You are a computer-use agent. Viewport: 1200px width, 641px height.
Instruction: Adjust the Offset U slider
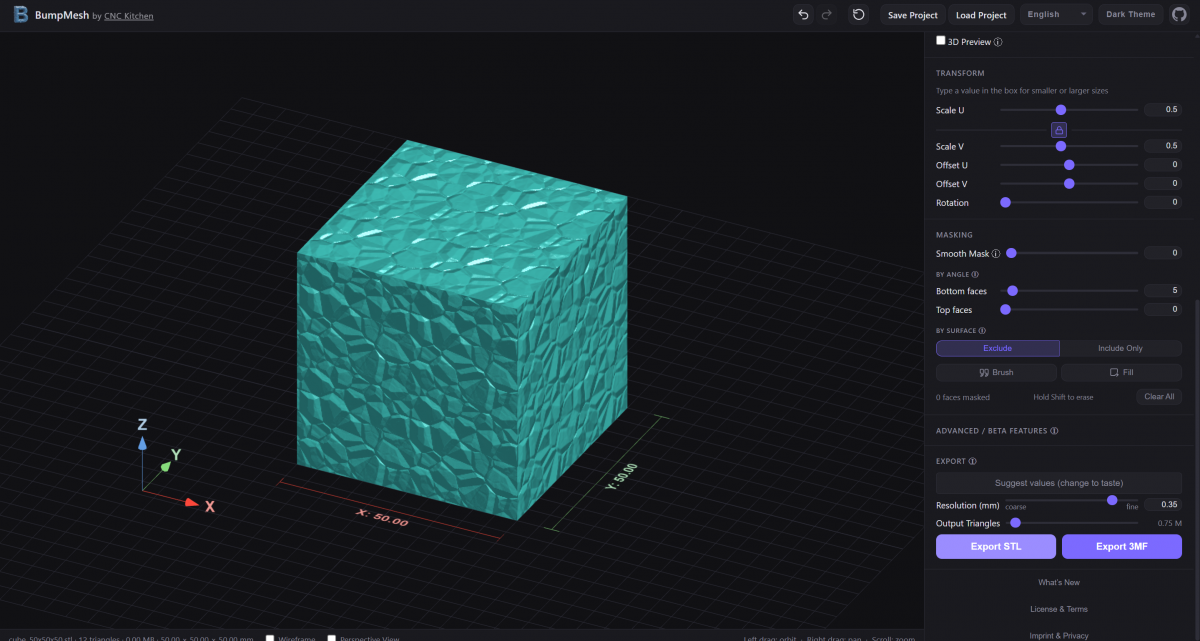click(x=1069, y=165)
